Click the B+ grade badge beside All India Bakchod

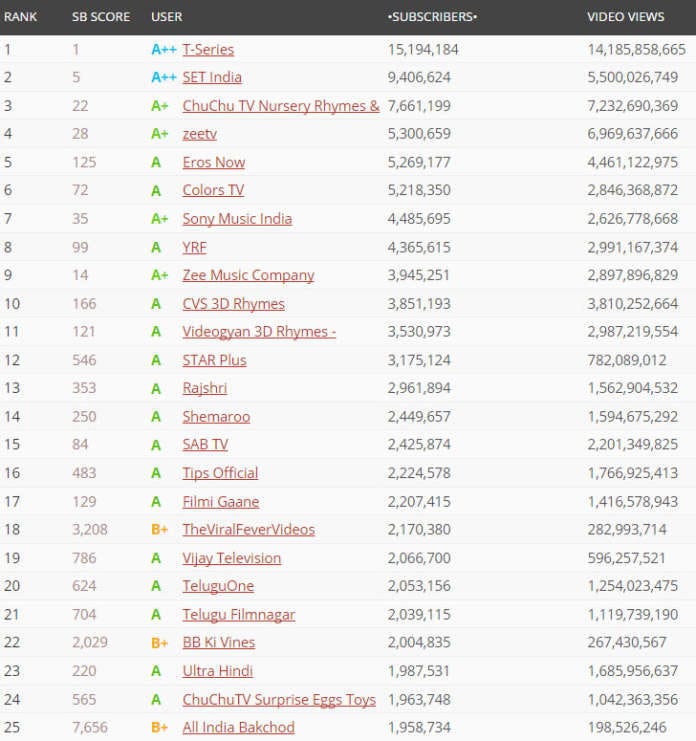click(x=160, y=727)
